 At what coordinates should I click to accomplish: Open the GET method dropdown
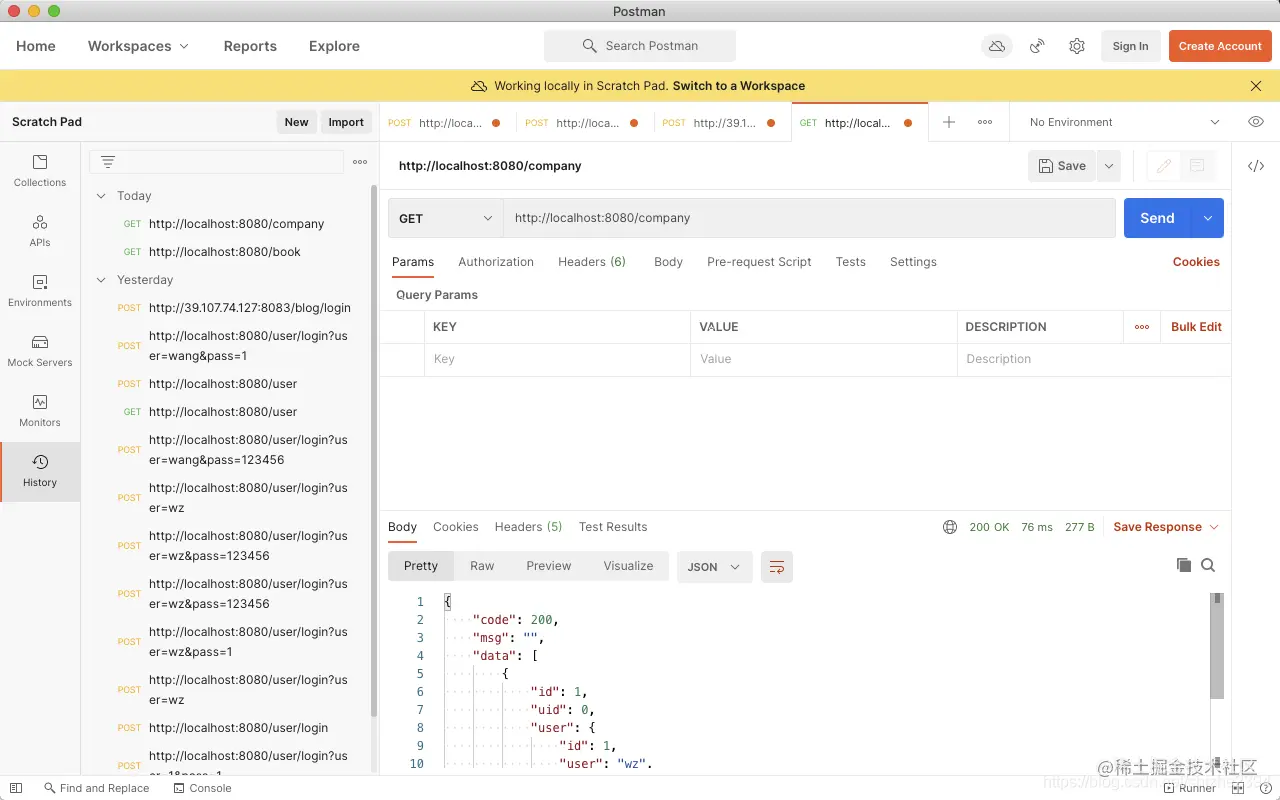446,218
